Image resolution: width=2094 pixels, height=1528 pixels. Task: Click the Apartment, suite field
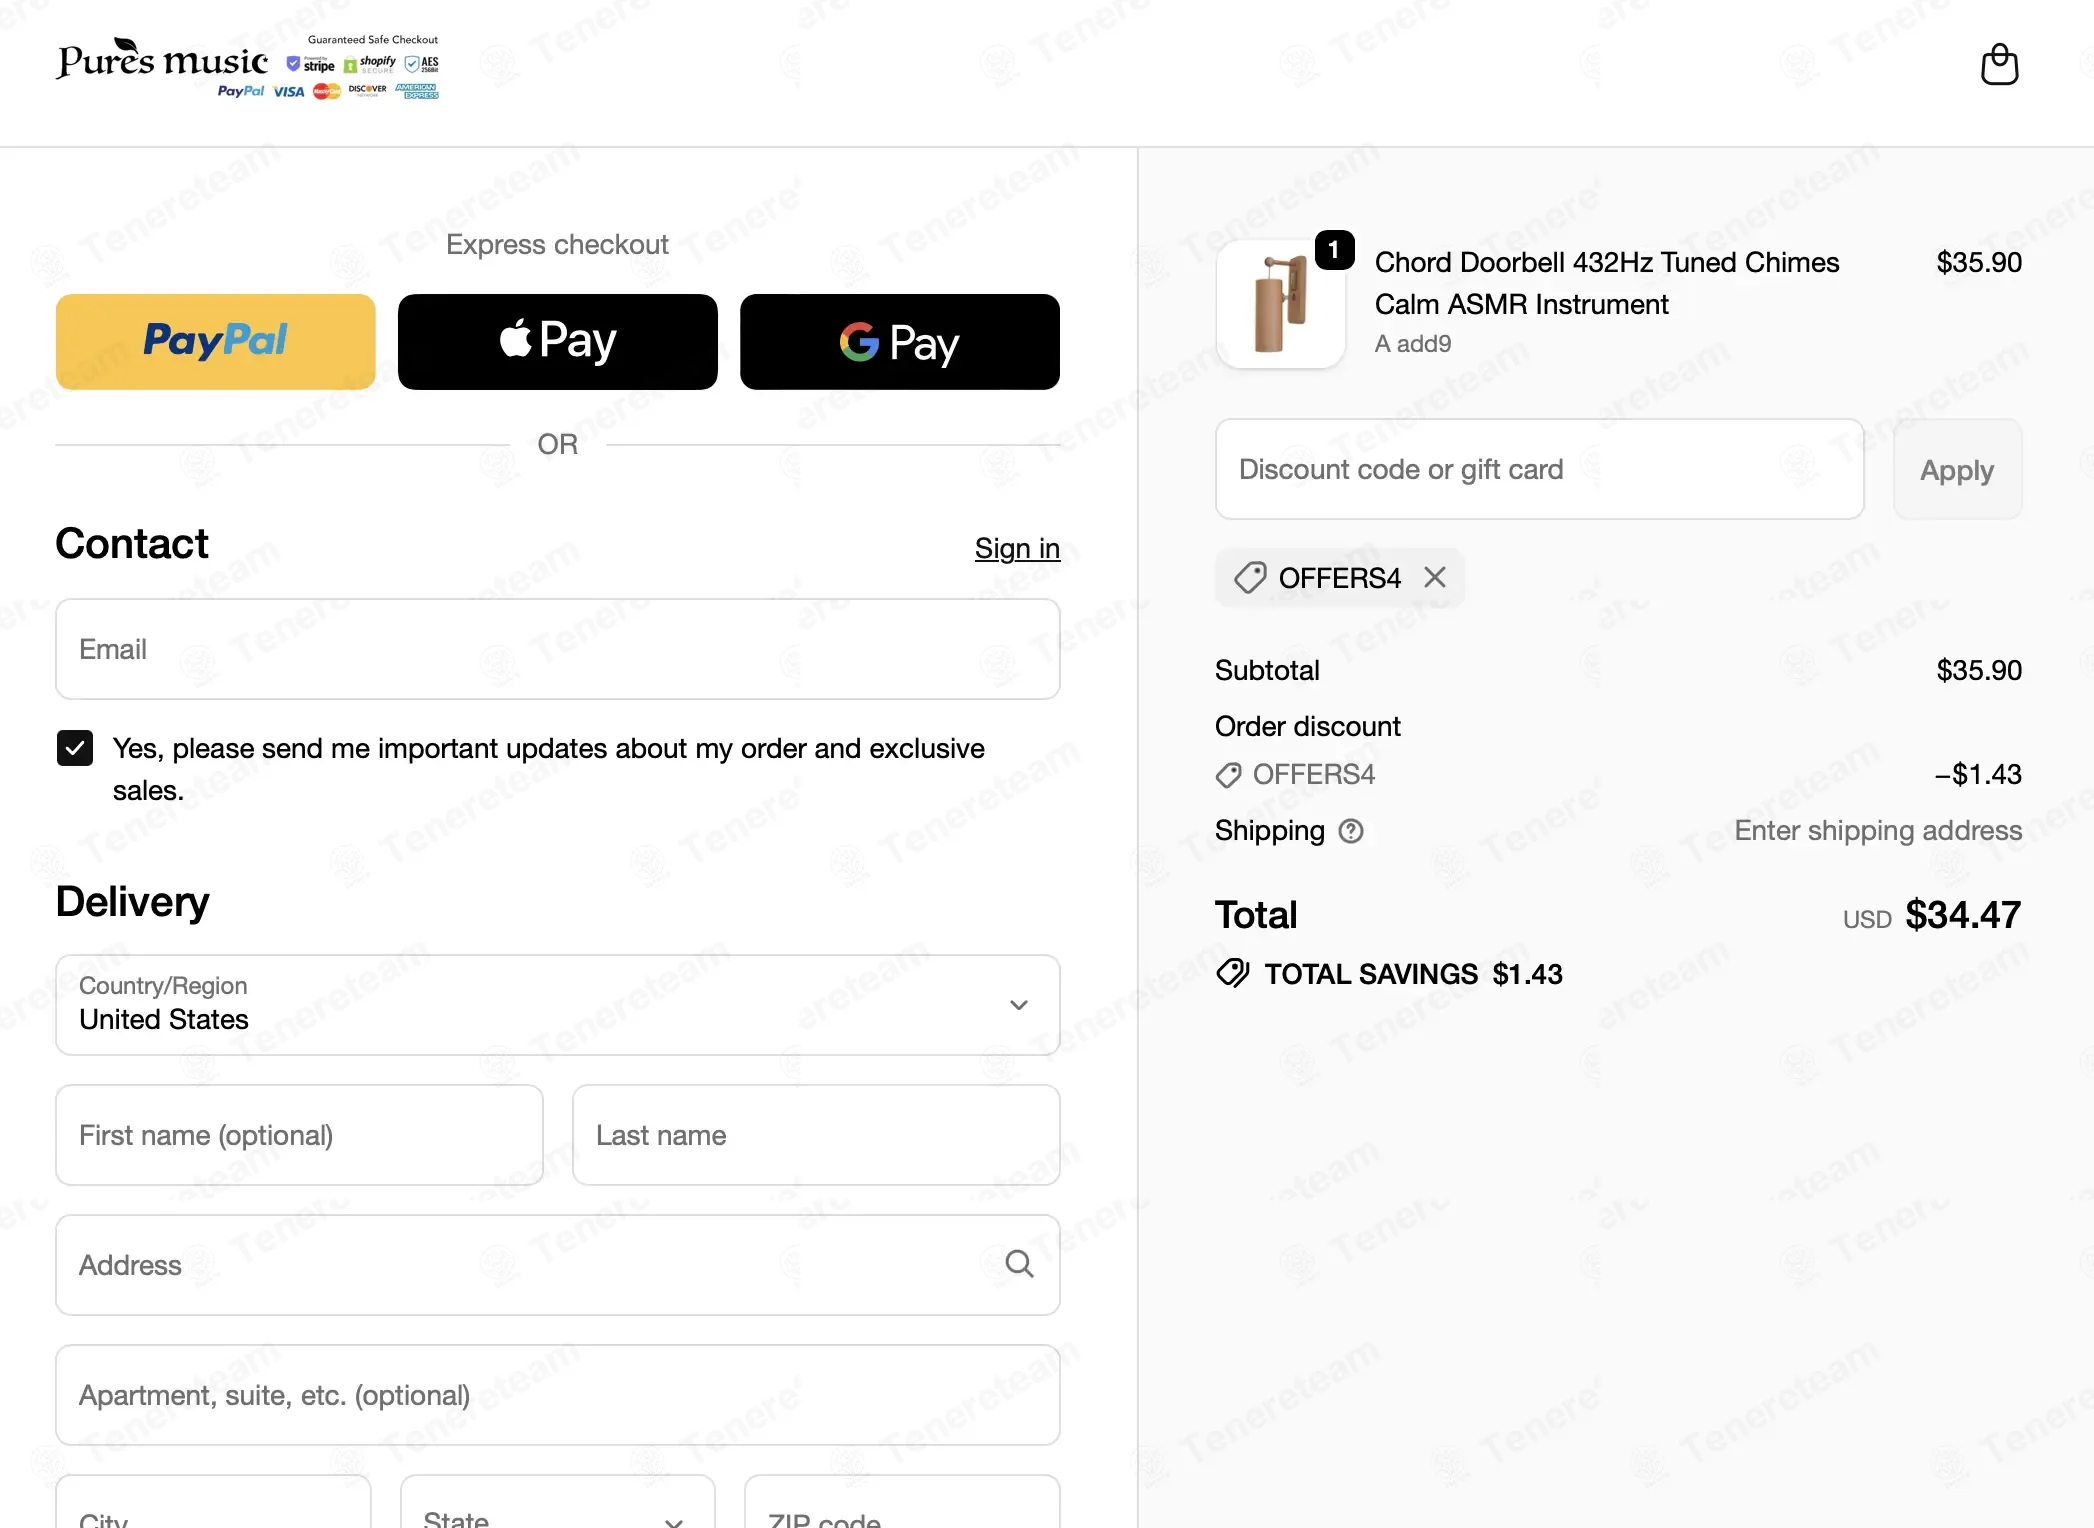pyautogui.click(x=558, y=1395)
